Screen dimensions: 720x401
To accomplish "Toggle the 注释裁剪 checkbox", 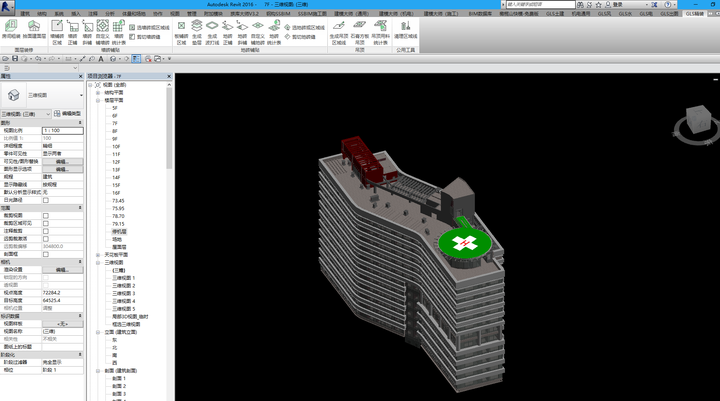I will [45, 231].
